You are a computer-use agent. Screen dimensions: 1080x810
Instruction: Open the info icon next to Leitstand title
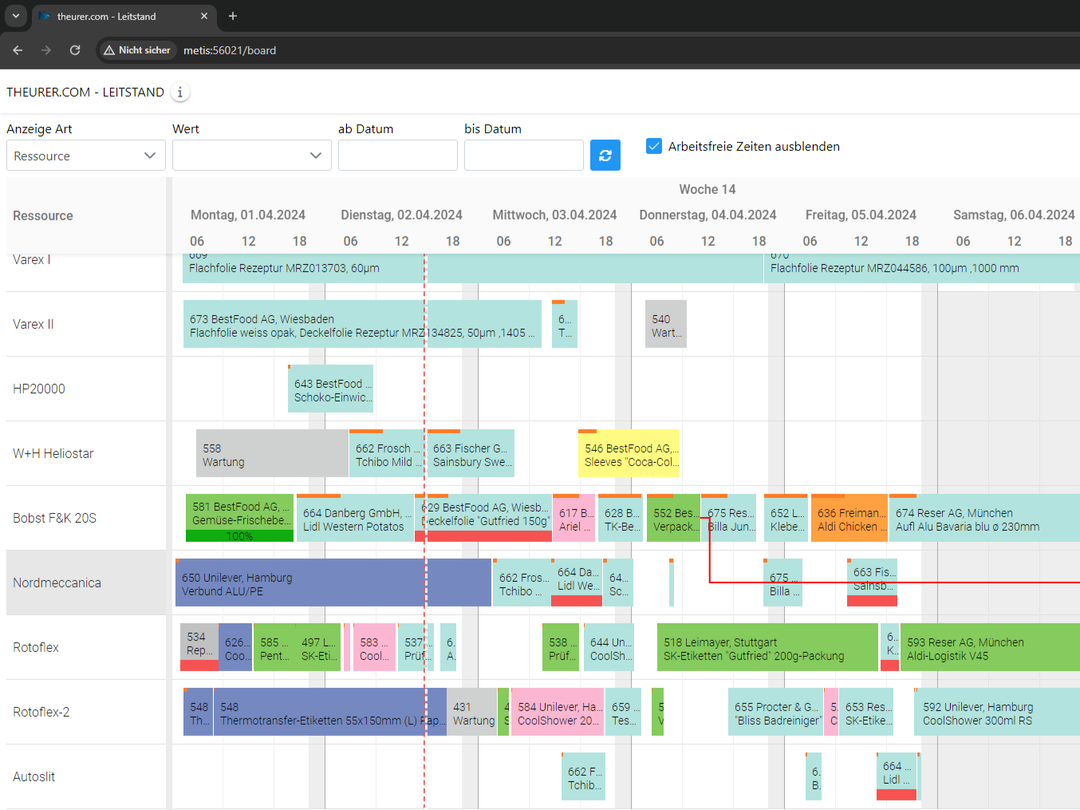pyautogui.click(x=180, y=92)
